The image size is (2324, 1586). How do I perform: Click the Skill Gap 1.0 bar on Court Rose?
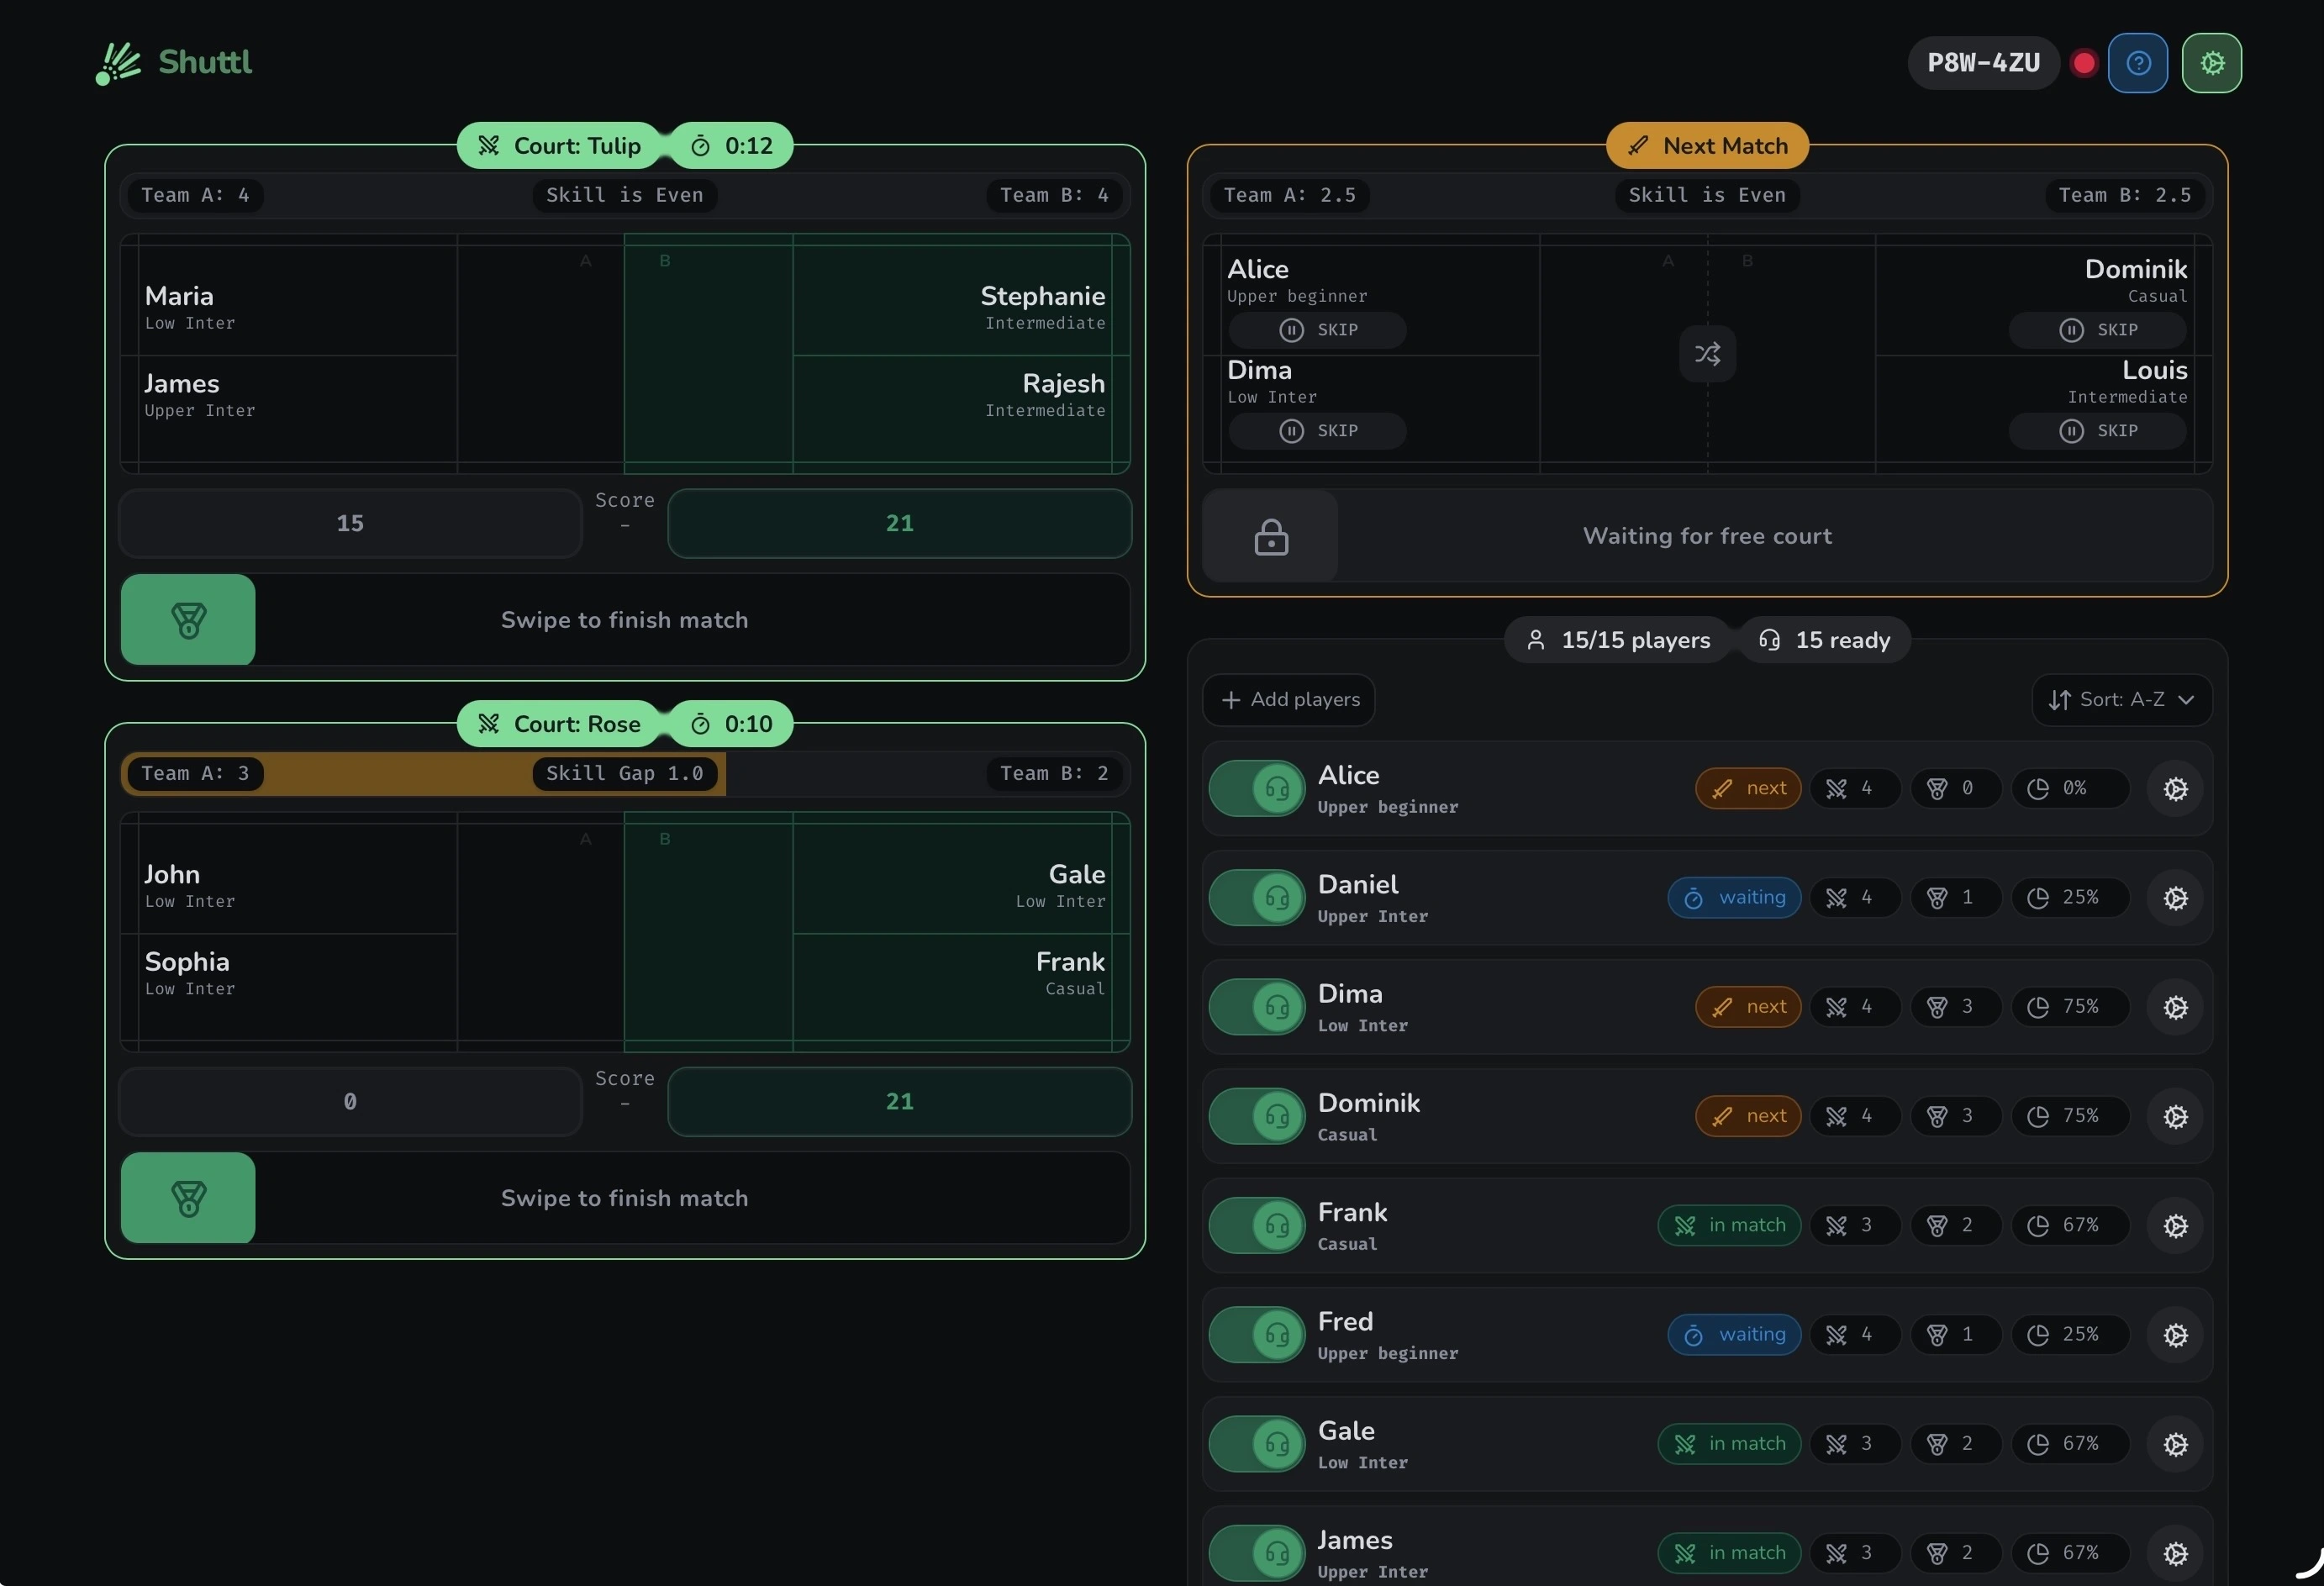(x=624, y=774)
